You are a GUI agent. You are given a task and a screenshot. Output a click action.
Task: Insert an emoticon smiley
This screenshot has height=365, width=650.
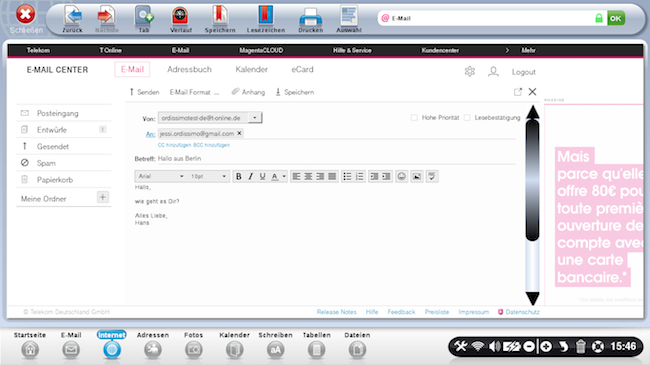pyautogui.click(x=401, y=176)
